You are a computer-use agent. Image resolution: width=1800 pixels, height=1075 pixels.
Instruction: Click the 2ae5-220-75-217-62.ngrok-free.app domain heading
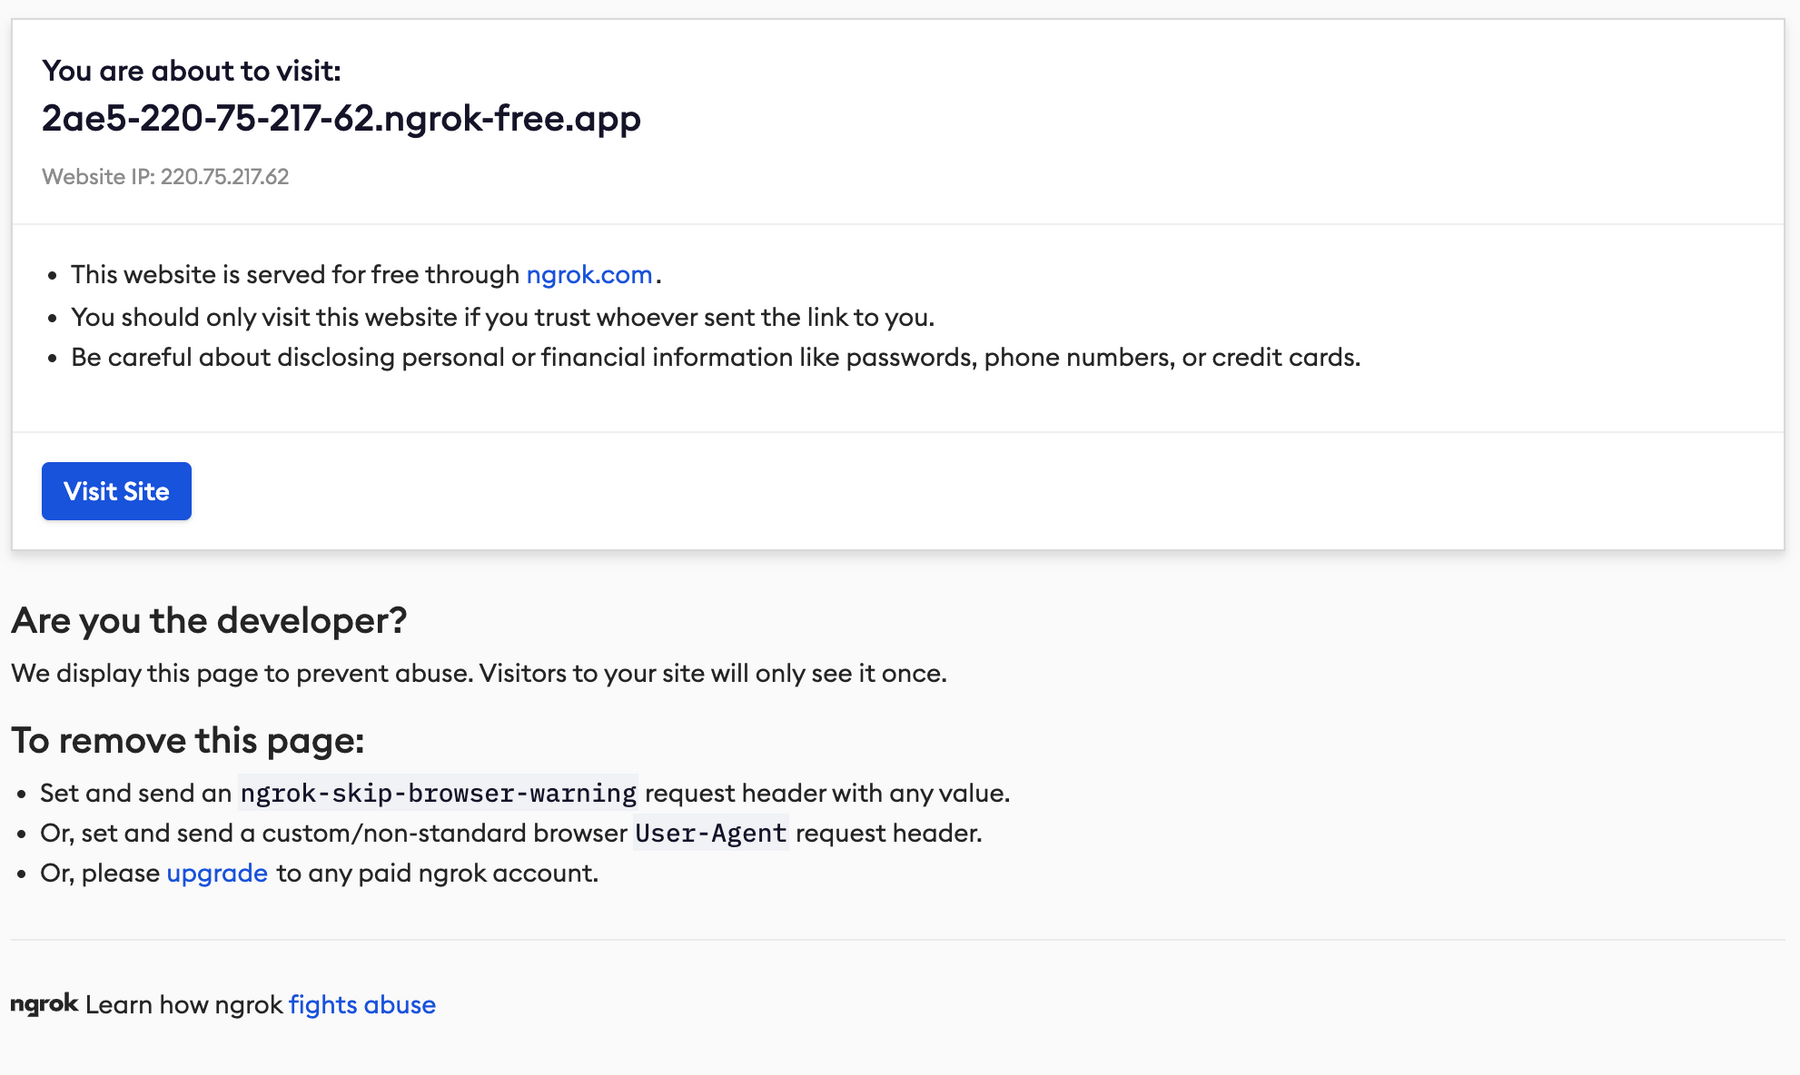[341, 118]
